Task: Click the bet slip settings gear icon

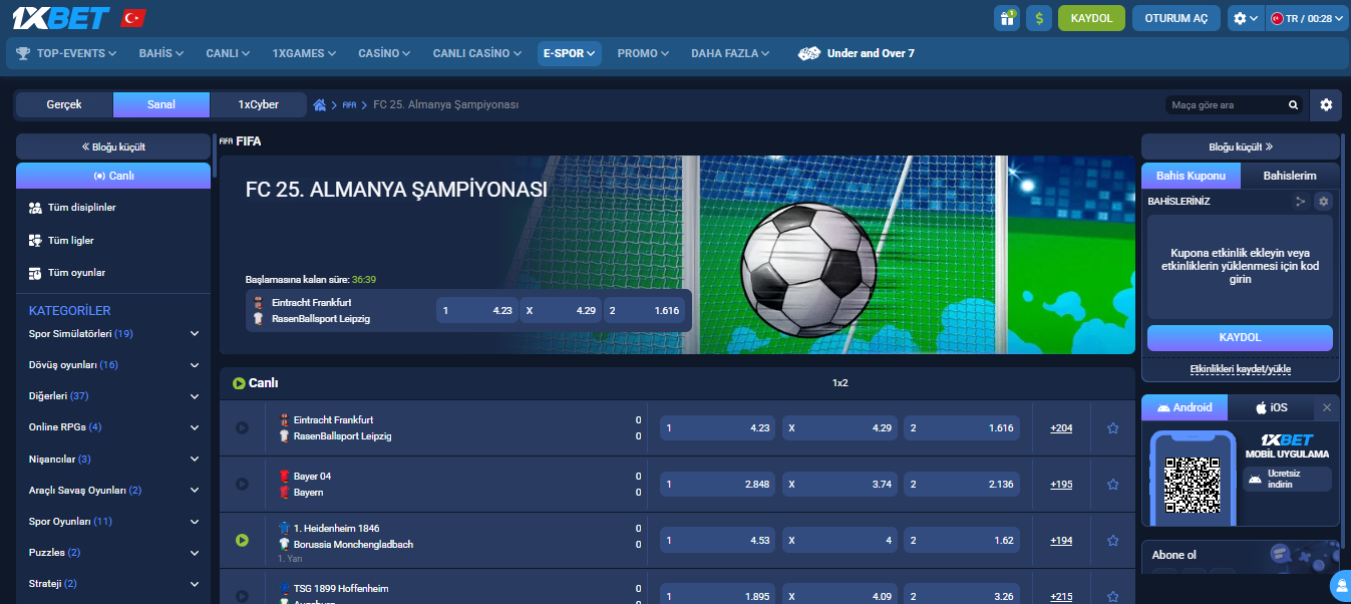Action: coord(1324,201)
